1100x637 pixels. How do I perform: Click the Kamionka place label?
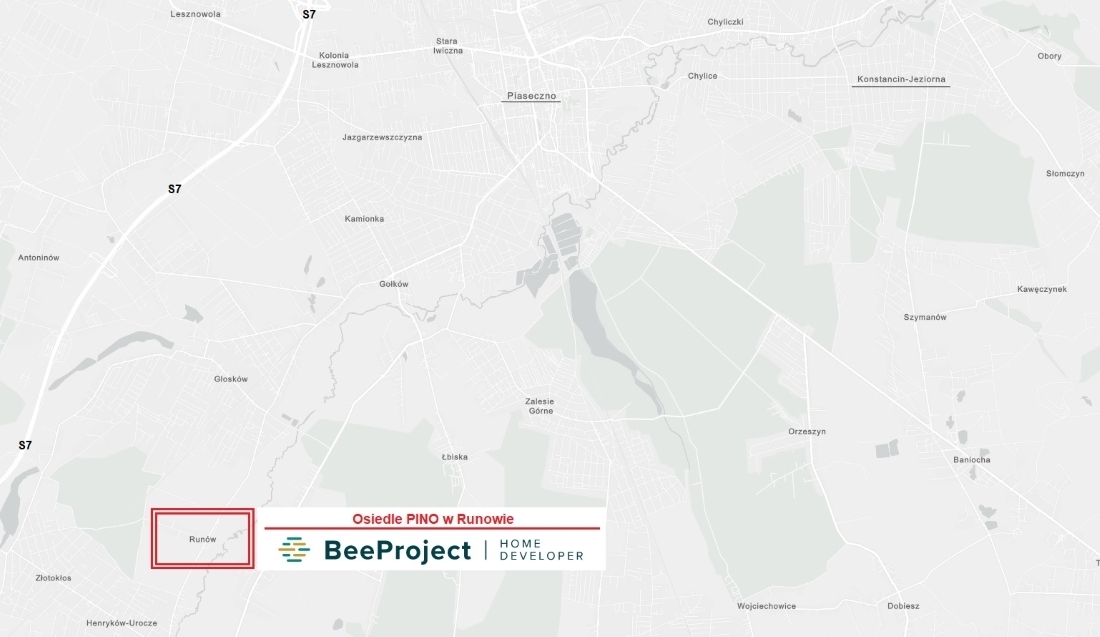(364, 219)
